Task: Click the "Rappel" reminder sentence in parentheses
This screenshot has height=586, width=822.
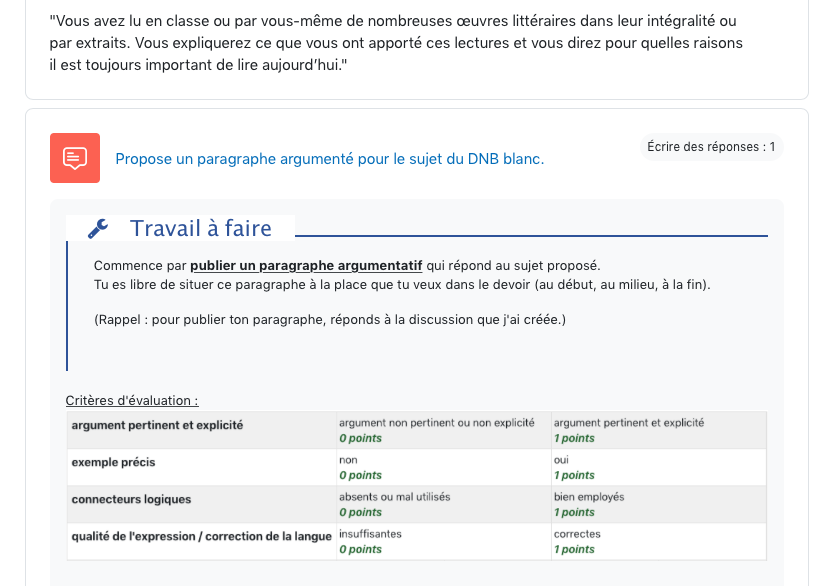Action: point(329,320)
